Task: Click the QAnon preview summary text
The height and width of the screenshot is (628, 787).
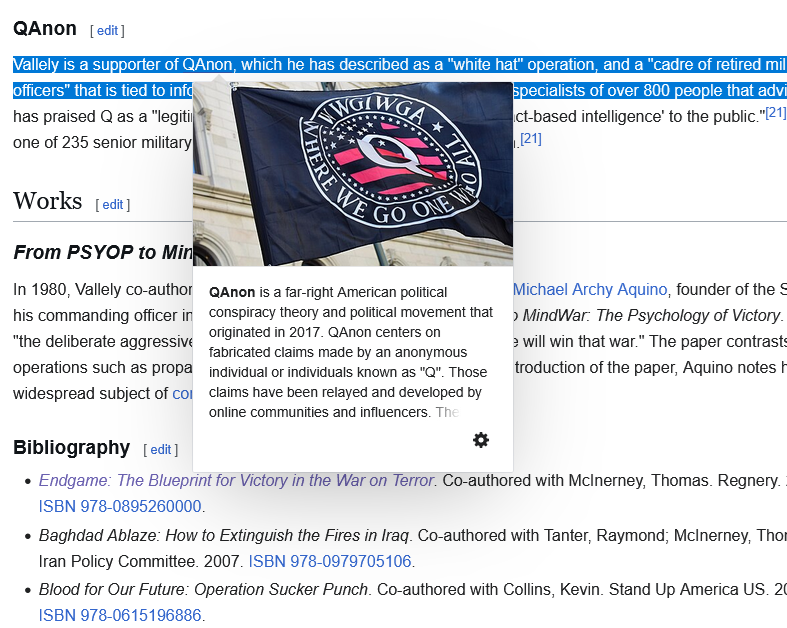Action: pyautogui.click(x=351, y=352)
